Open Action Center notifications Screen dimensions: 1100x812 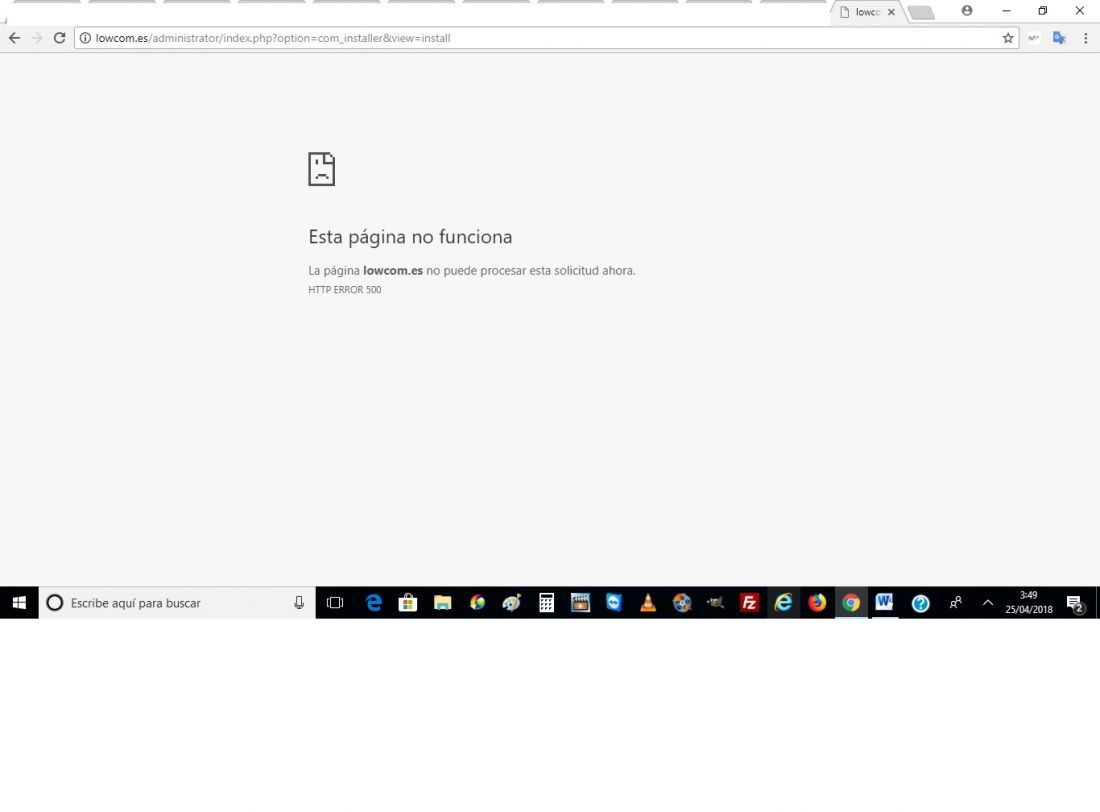coord(1075,603)
